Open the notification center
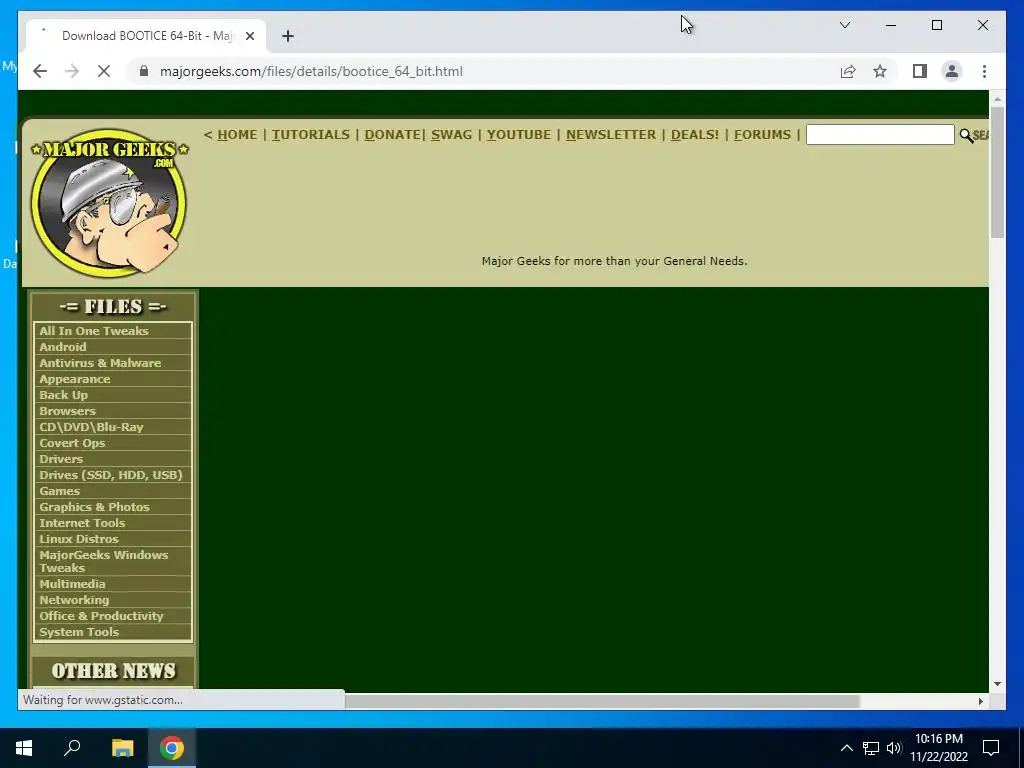Image resolution: width=1024 pixels, height=768 pixels. [991, 748]
